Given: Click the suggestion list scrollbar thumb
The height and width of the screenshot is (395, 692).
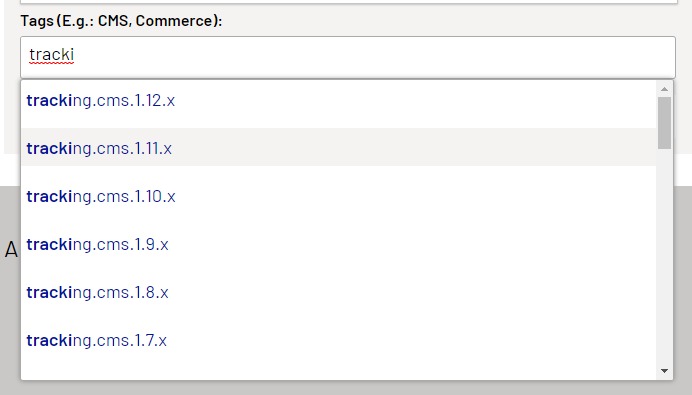Looking at the screenshot, I should [x=664, y=123].
